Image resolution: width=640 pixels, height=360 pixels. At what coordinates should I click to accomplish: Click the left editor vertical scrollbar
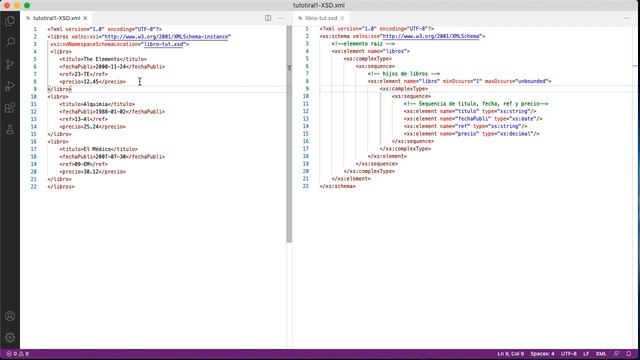[x=289, y=135]
